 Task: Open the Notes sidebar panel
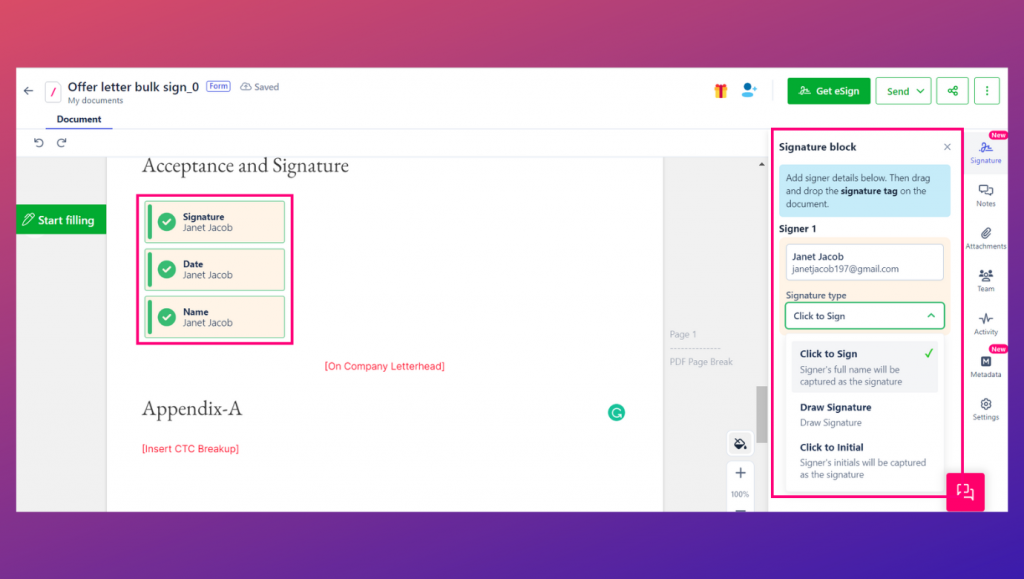(985, 195)
